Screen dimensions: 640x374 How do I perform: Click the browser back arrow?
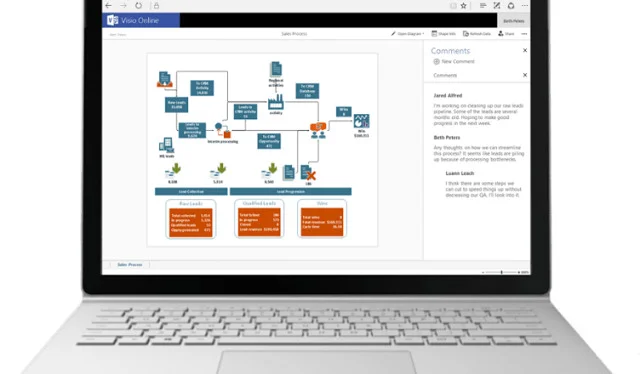(108, 5)
